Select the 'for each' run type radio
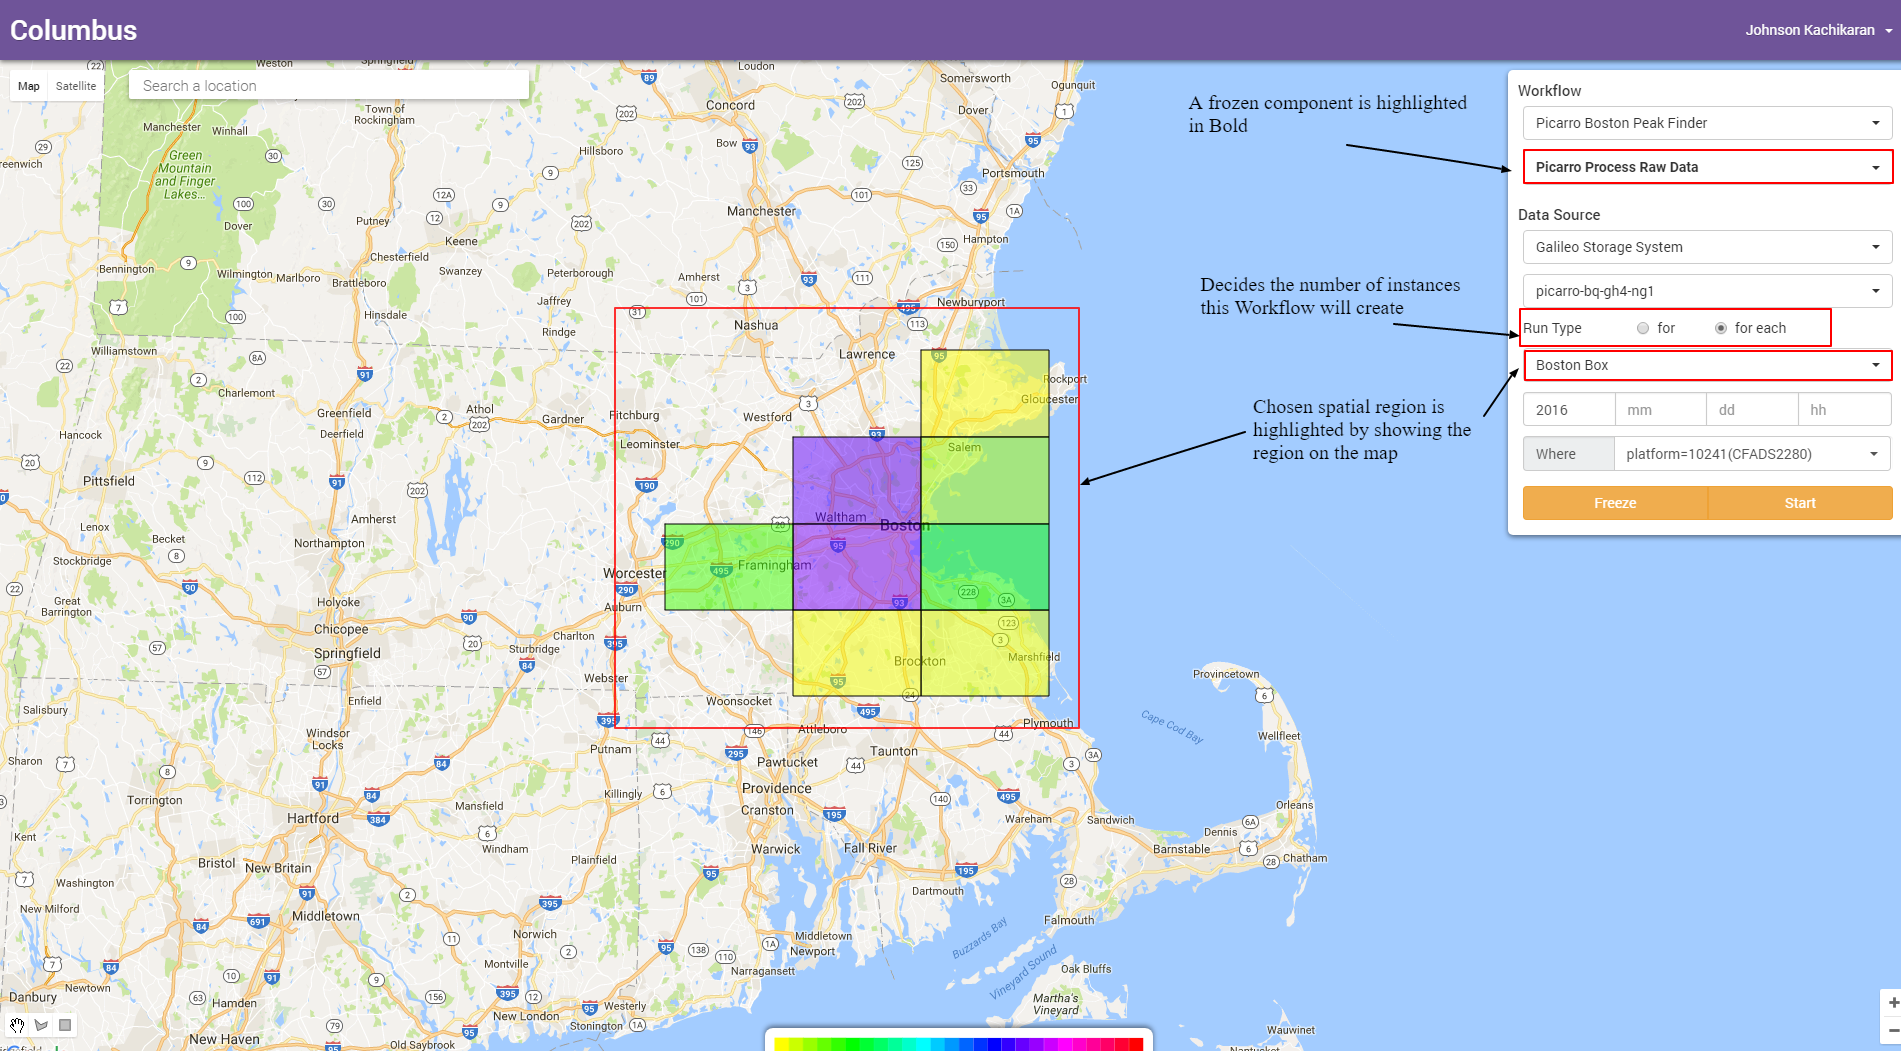Screen dimensions: 1901x1051 1721,328
